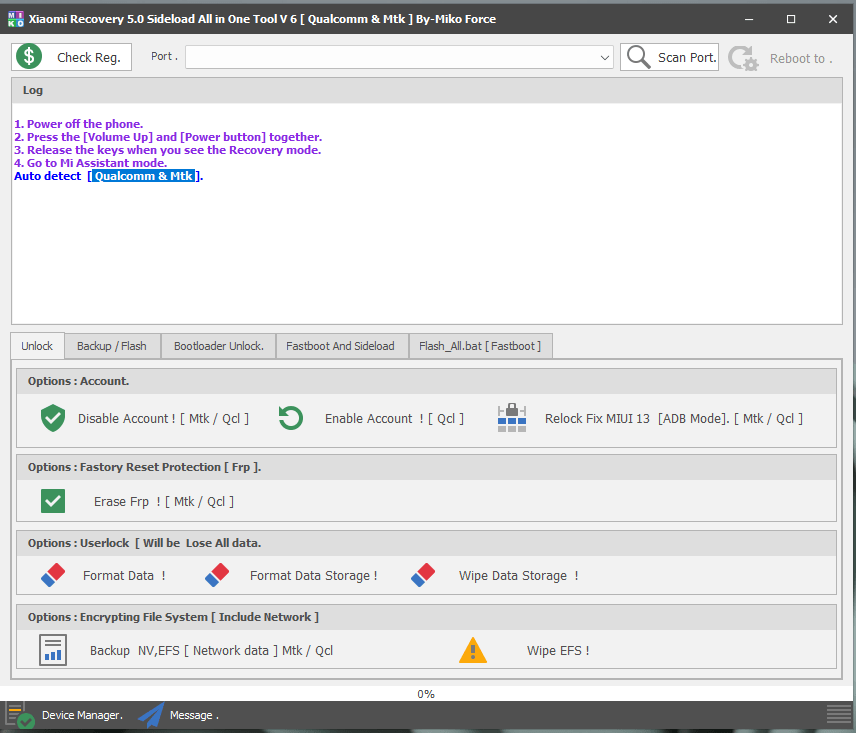
Task: Open the Reboot to menu
Action: 780,58
